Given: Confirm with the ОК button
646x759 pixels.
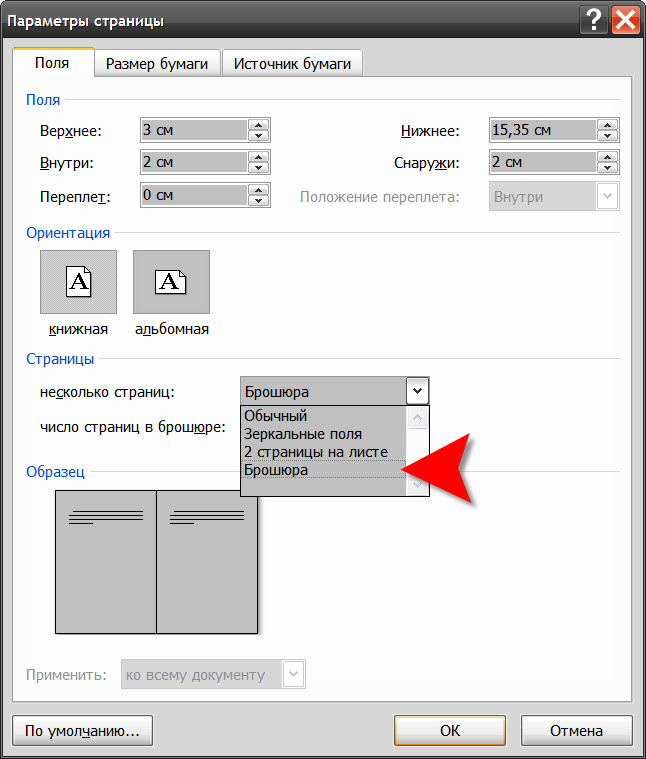Looking at the screenshot, I should click(x=450, y=730).
